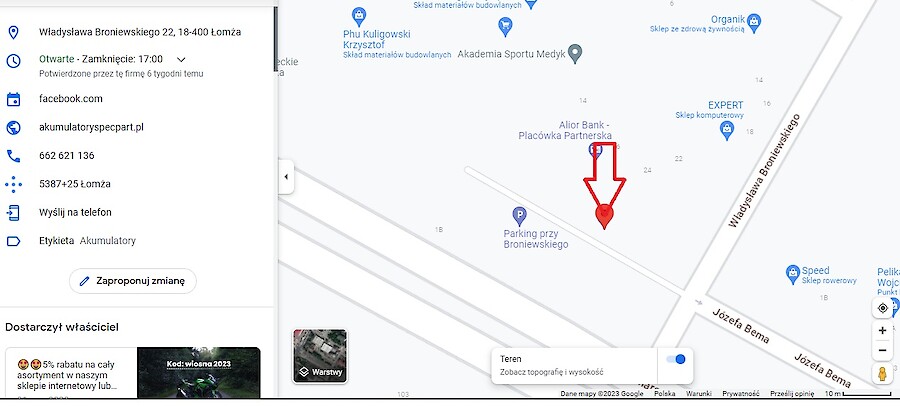This screenshot has height=406, width=900.
Task: Open the akumulatoryspecpart.pl website link
Action: (x=91, y=127)
